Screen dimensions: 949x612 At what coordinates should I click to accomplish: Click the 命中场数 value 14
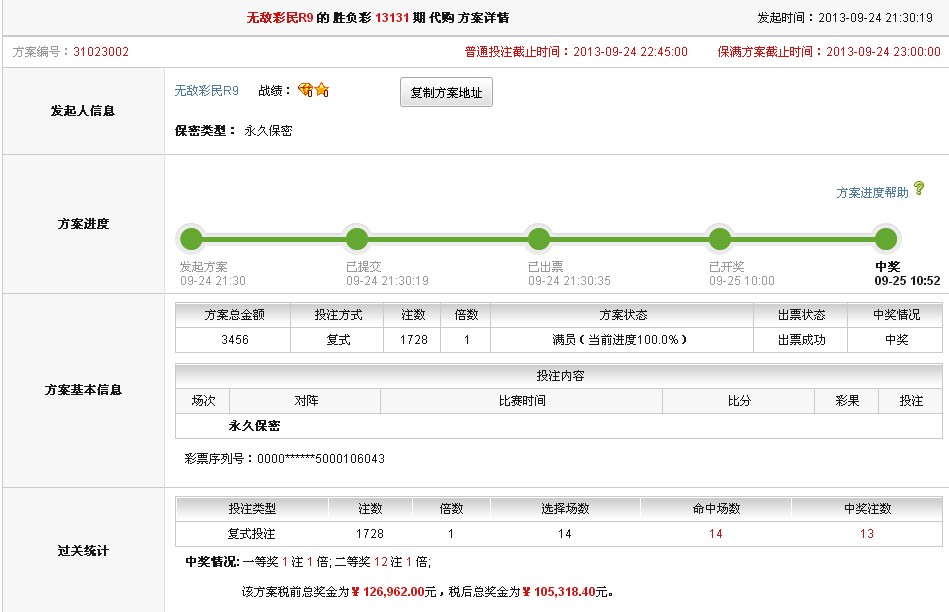click(715, 534)
